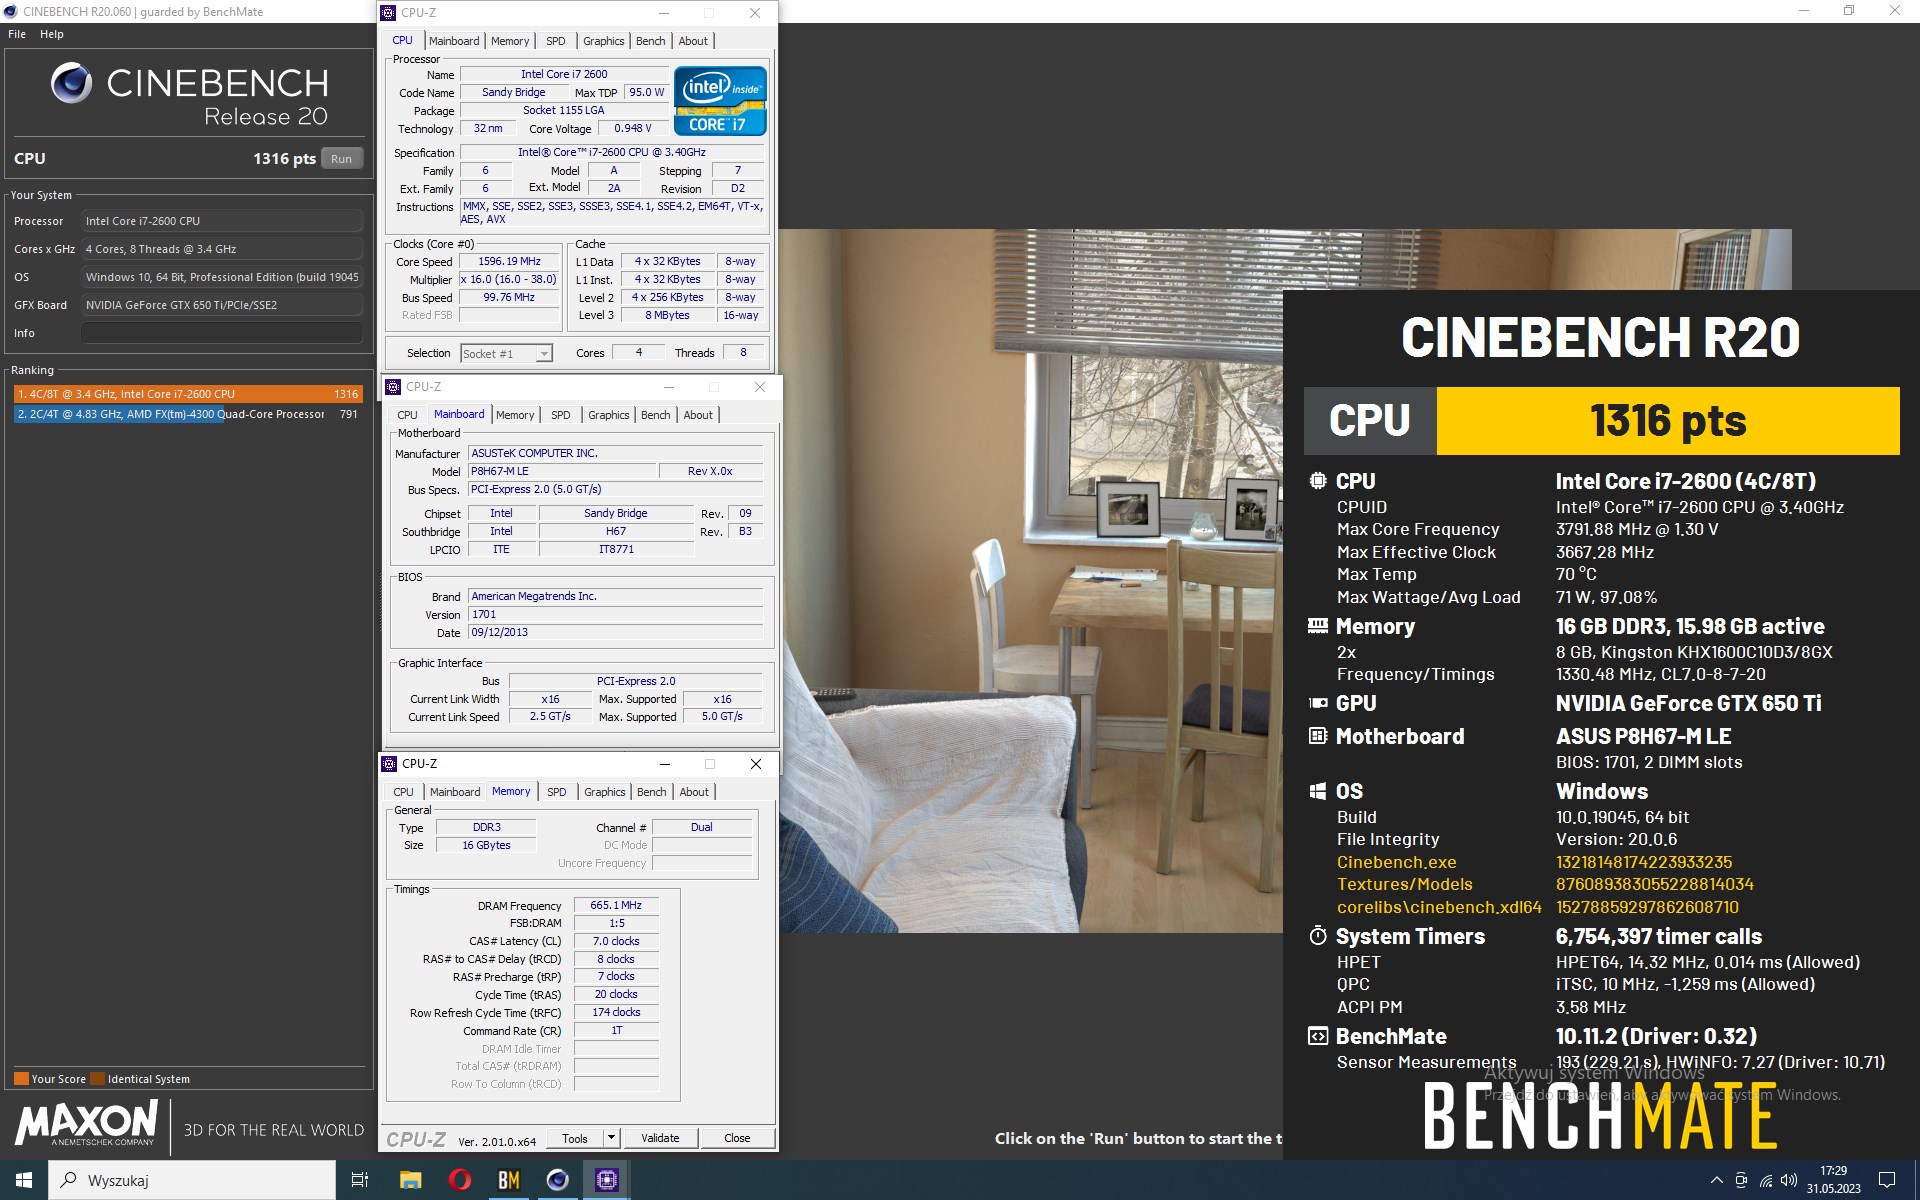
Task: Open Windows Start menu
Action: pyautogui.click(x=24, y=1180)
